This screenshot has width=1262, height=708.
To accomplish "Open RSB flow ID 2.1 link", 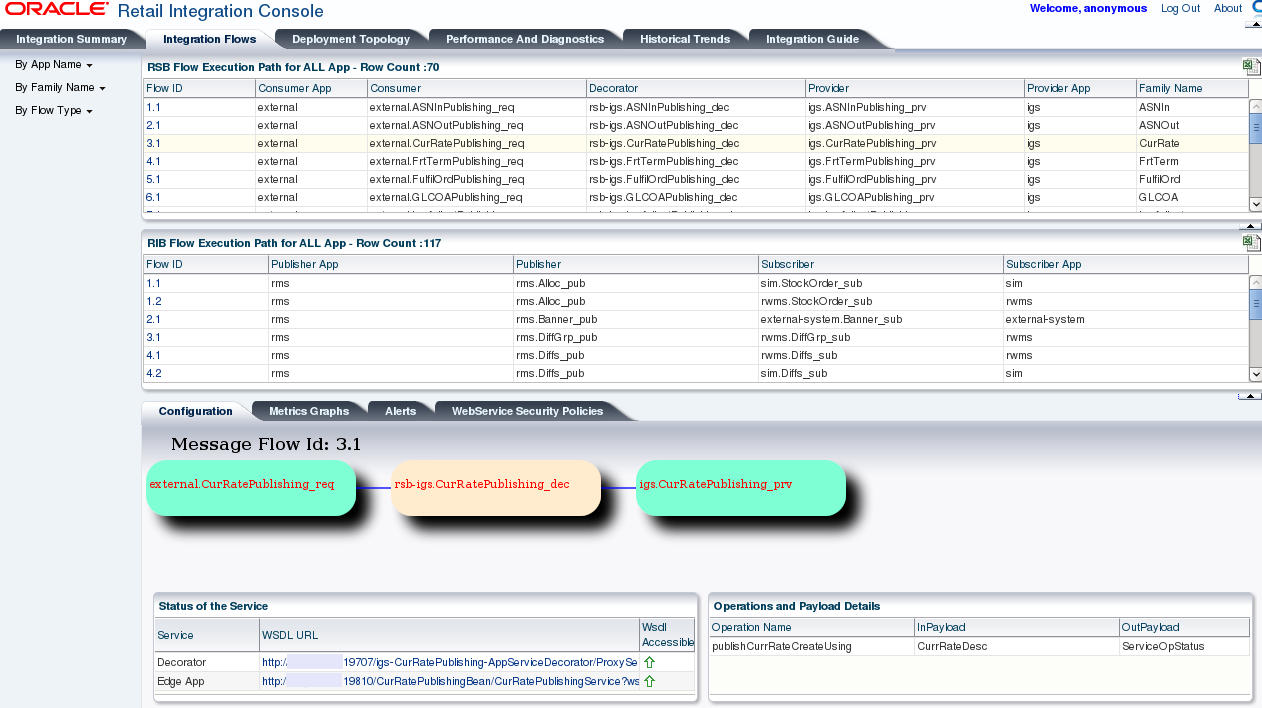I will tap(153, 125).
